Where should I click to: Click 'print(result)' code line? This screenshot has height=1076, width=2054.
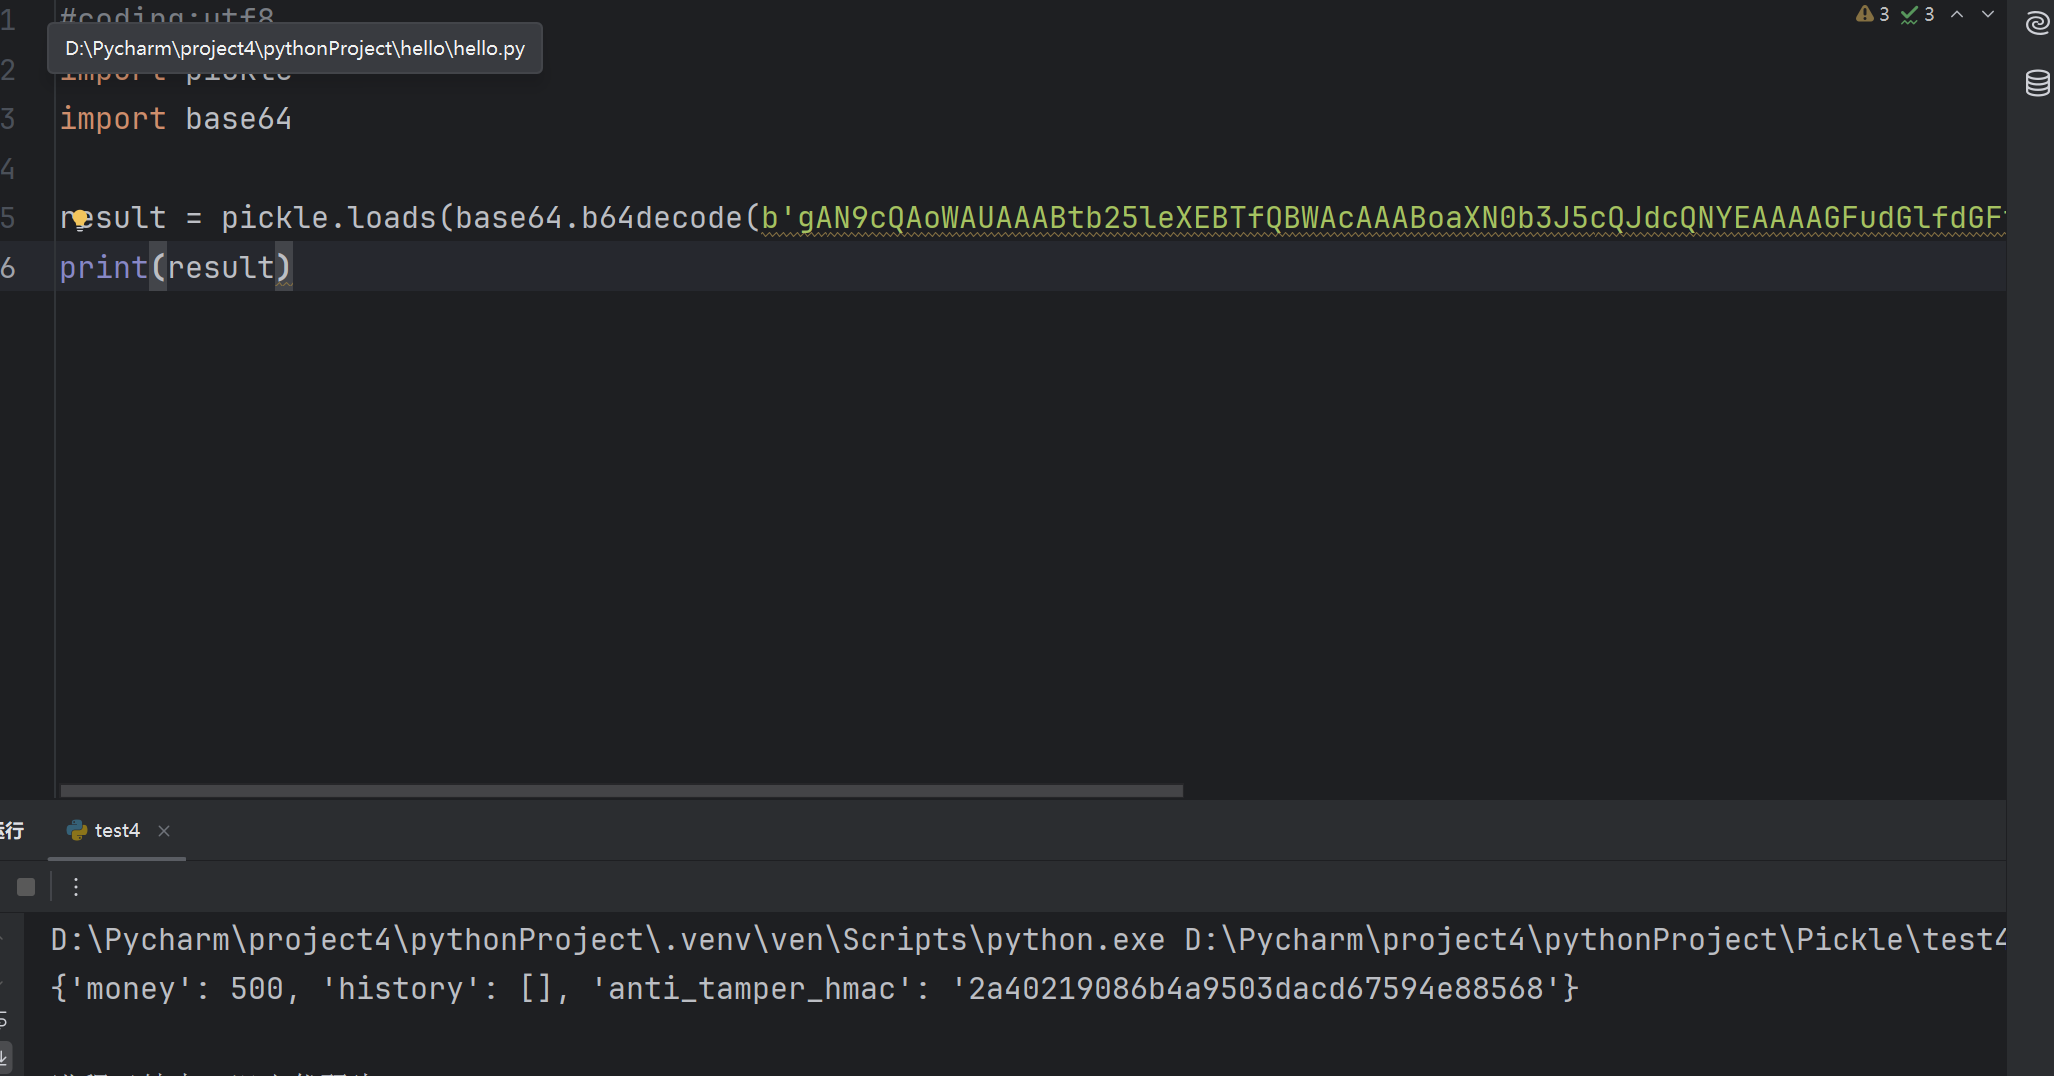[x=176, y=268]
